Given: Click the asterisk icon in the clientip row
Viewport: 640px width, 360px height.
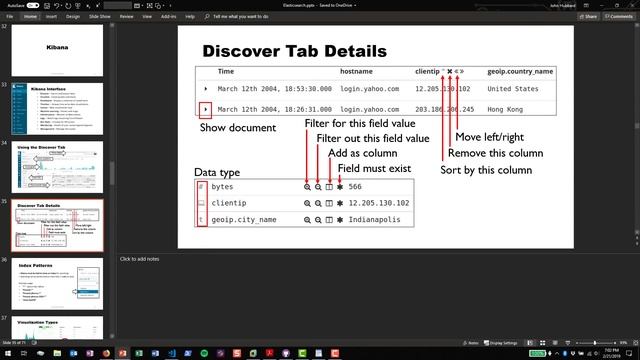Looking at the screenshot, I should [x=340, y=203].
